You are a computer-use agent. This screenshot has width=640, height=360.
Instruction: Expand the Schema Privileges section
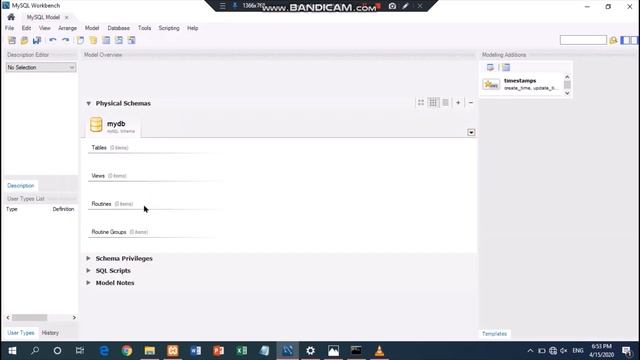[x=89, y=258]
